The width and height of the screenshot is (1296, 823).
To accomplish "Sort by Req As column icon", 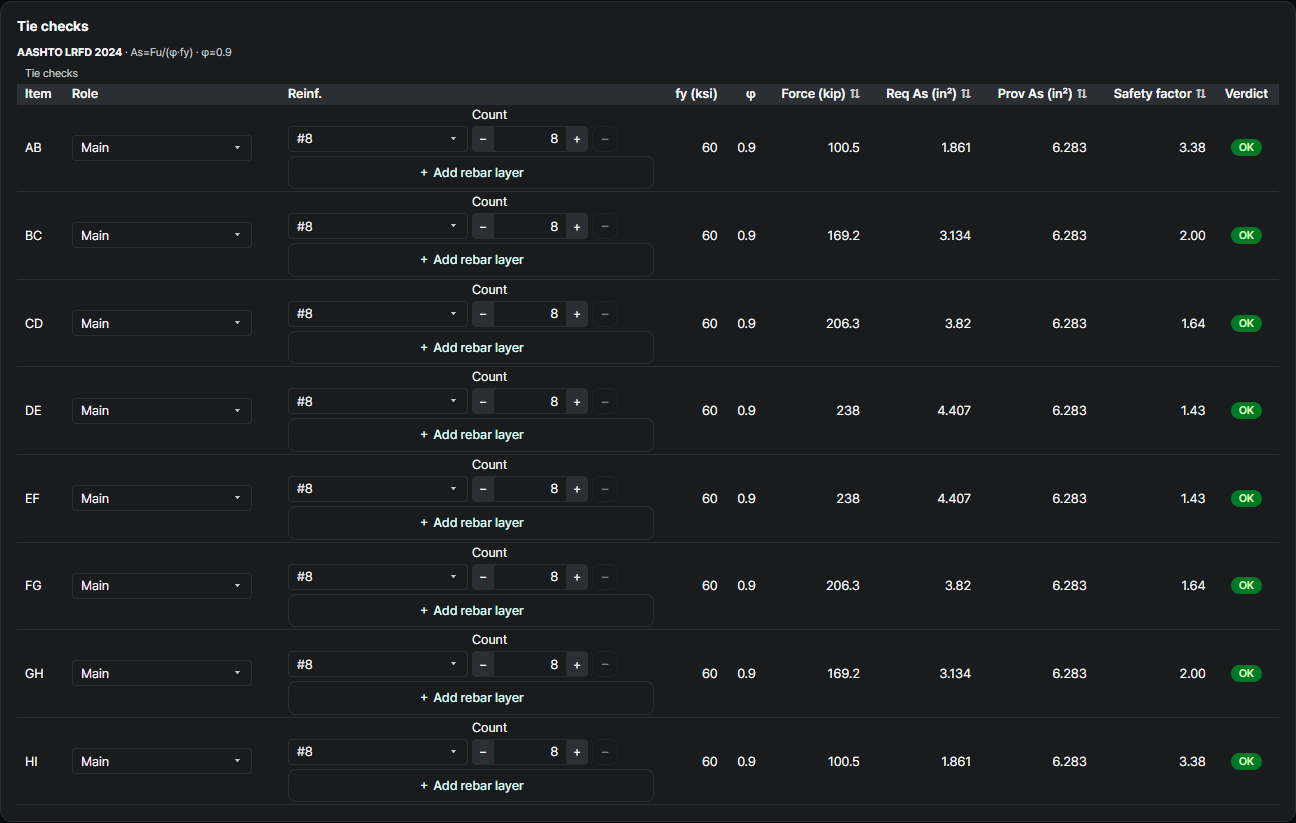I will [966, 94].
